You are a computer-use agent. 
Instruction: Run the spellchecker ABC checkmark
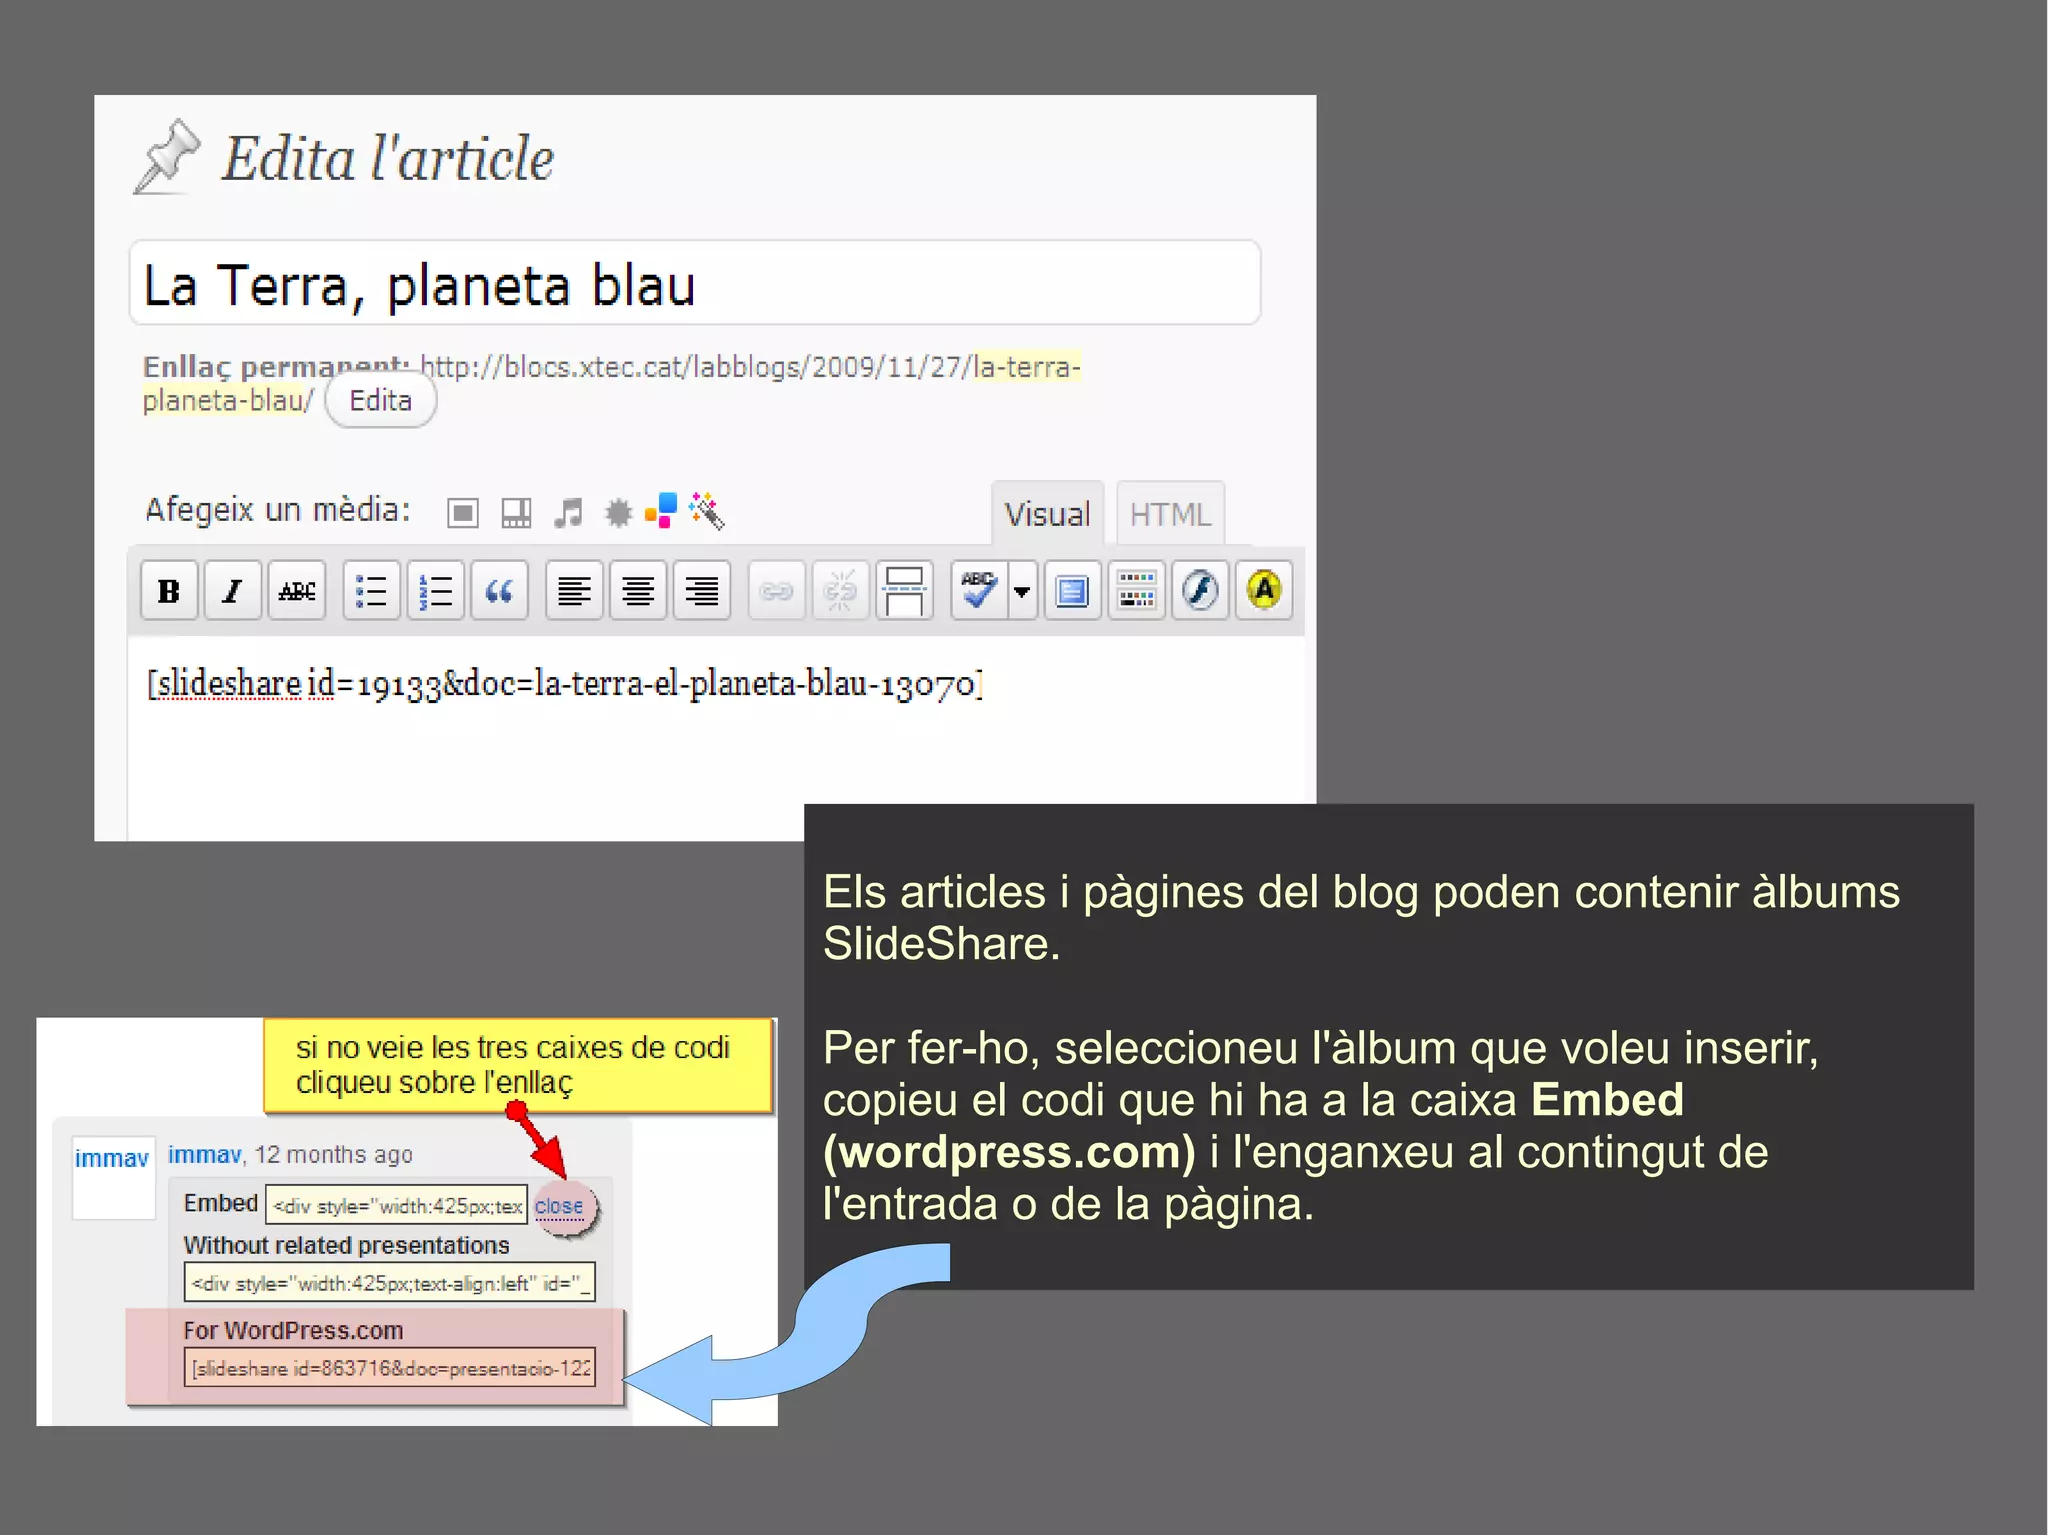[x=979, y=591]
